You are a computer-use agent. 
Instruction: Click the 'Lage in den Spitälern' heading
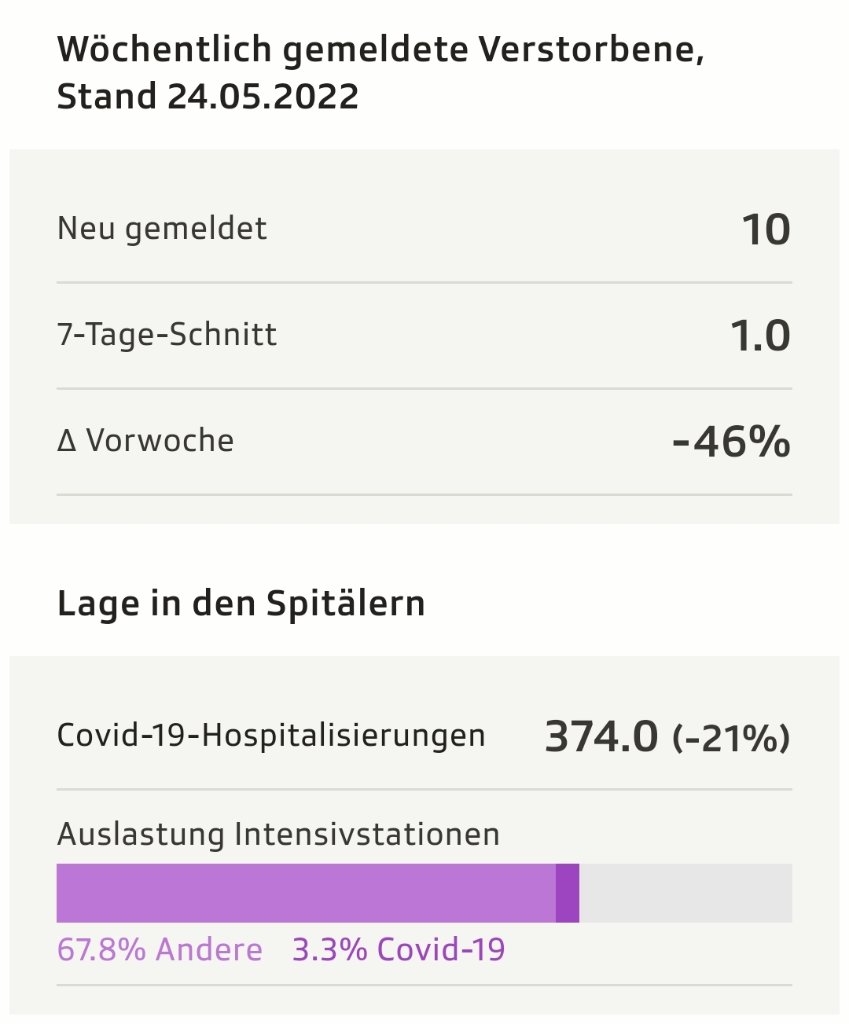241,604
